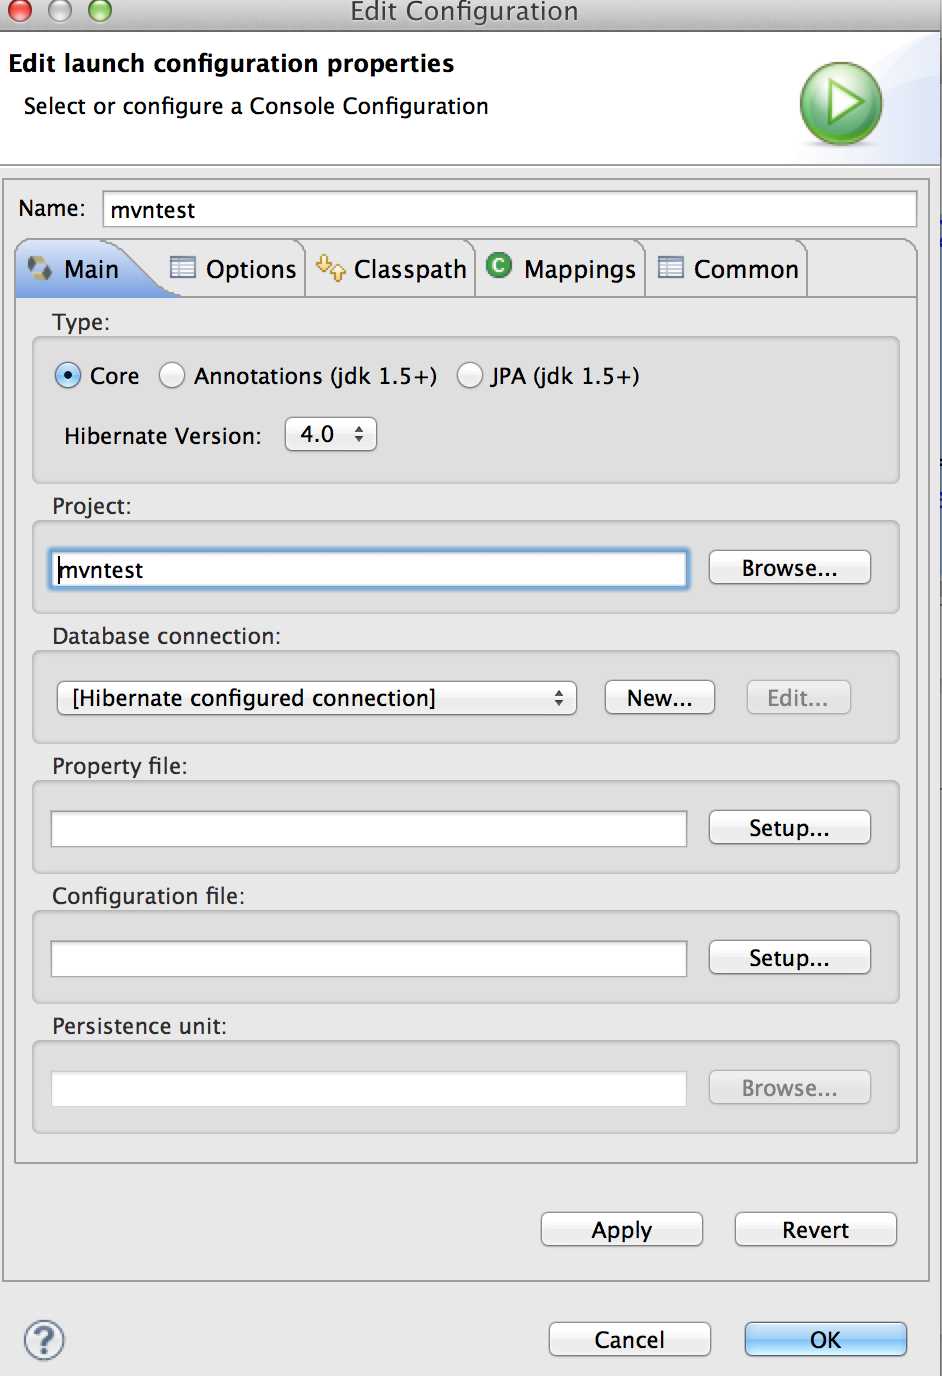942x1376 pixels.
Task: Select JPA (jdk 1.5+) radio button
Action: 470,376
